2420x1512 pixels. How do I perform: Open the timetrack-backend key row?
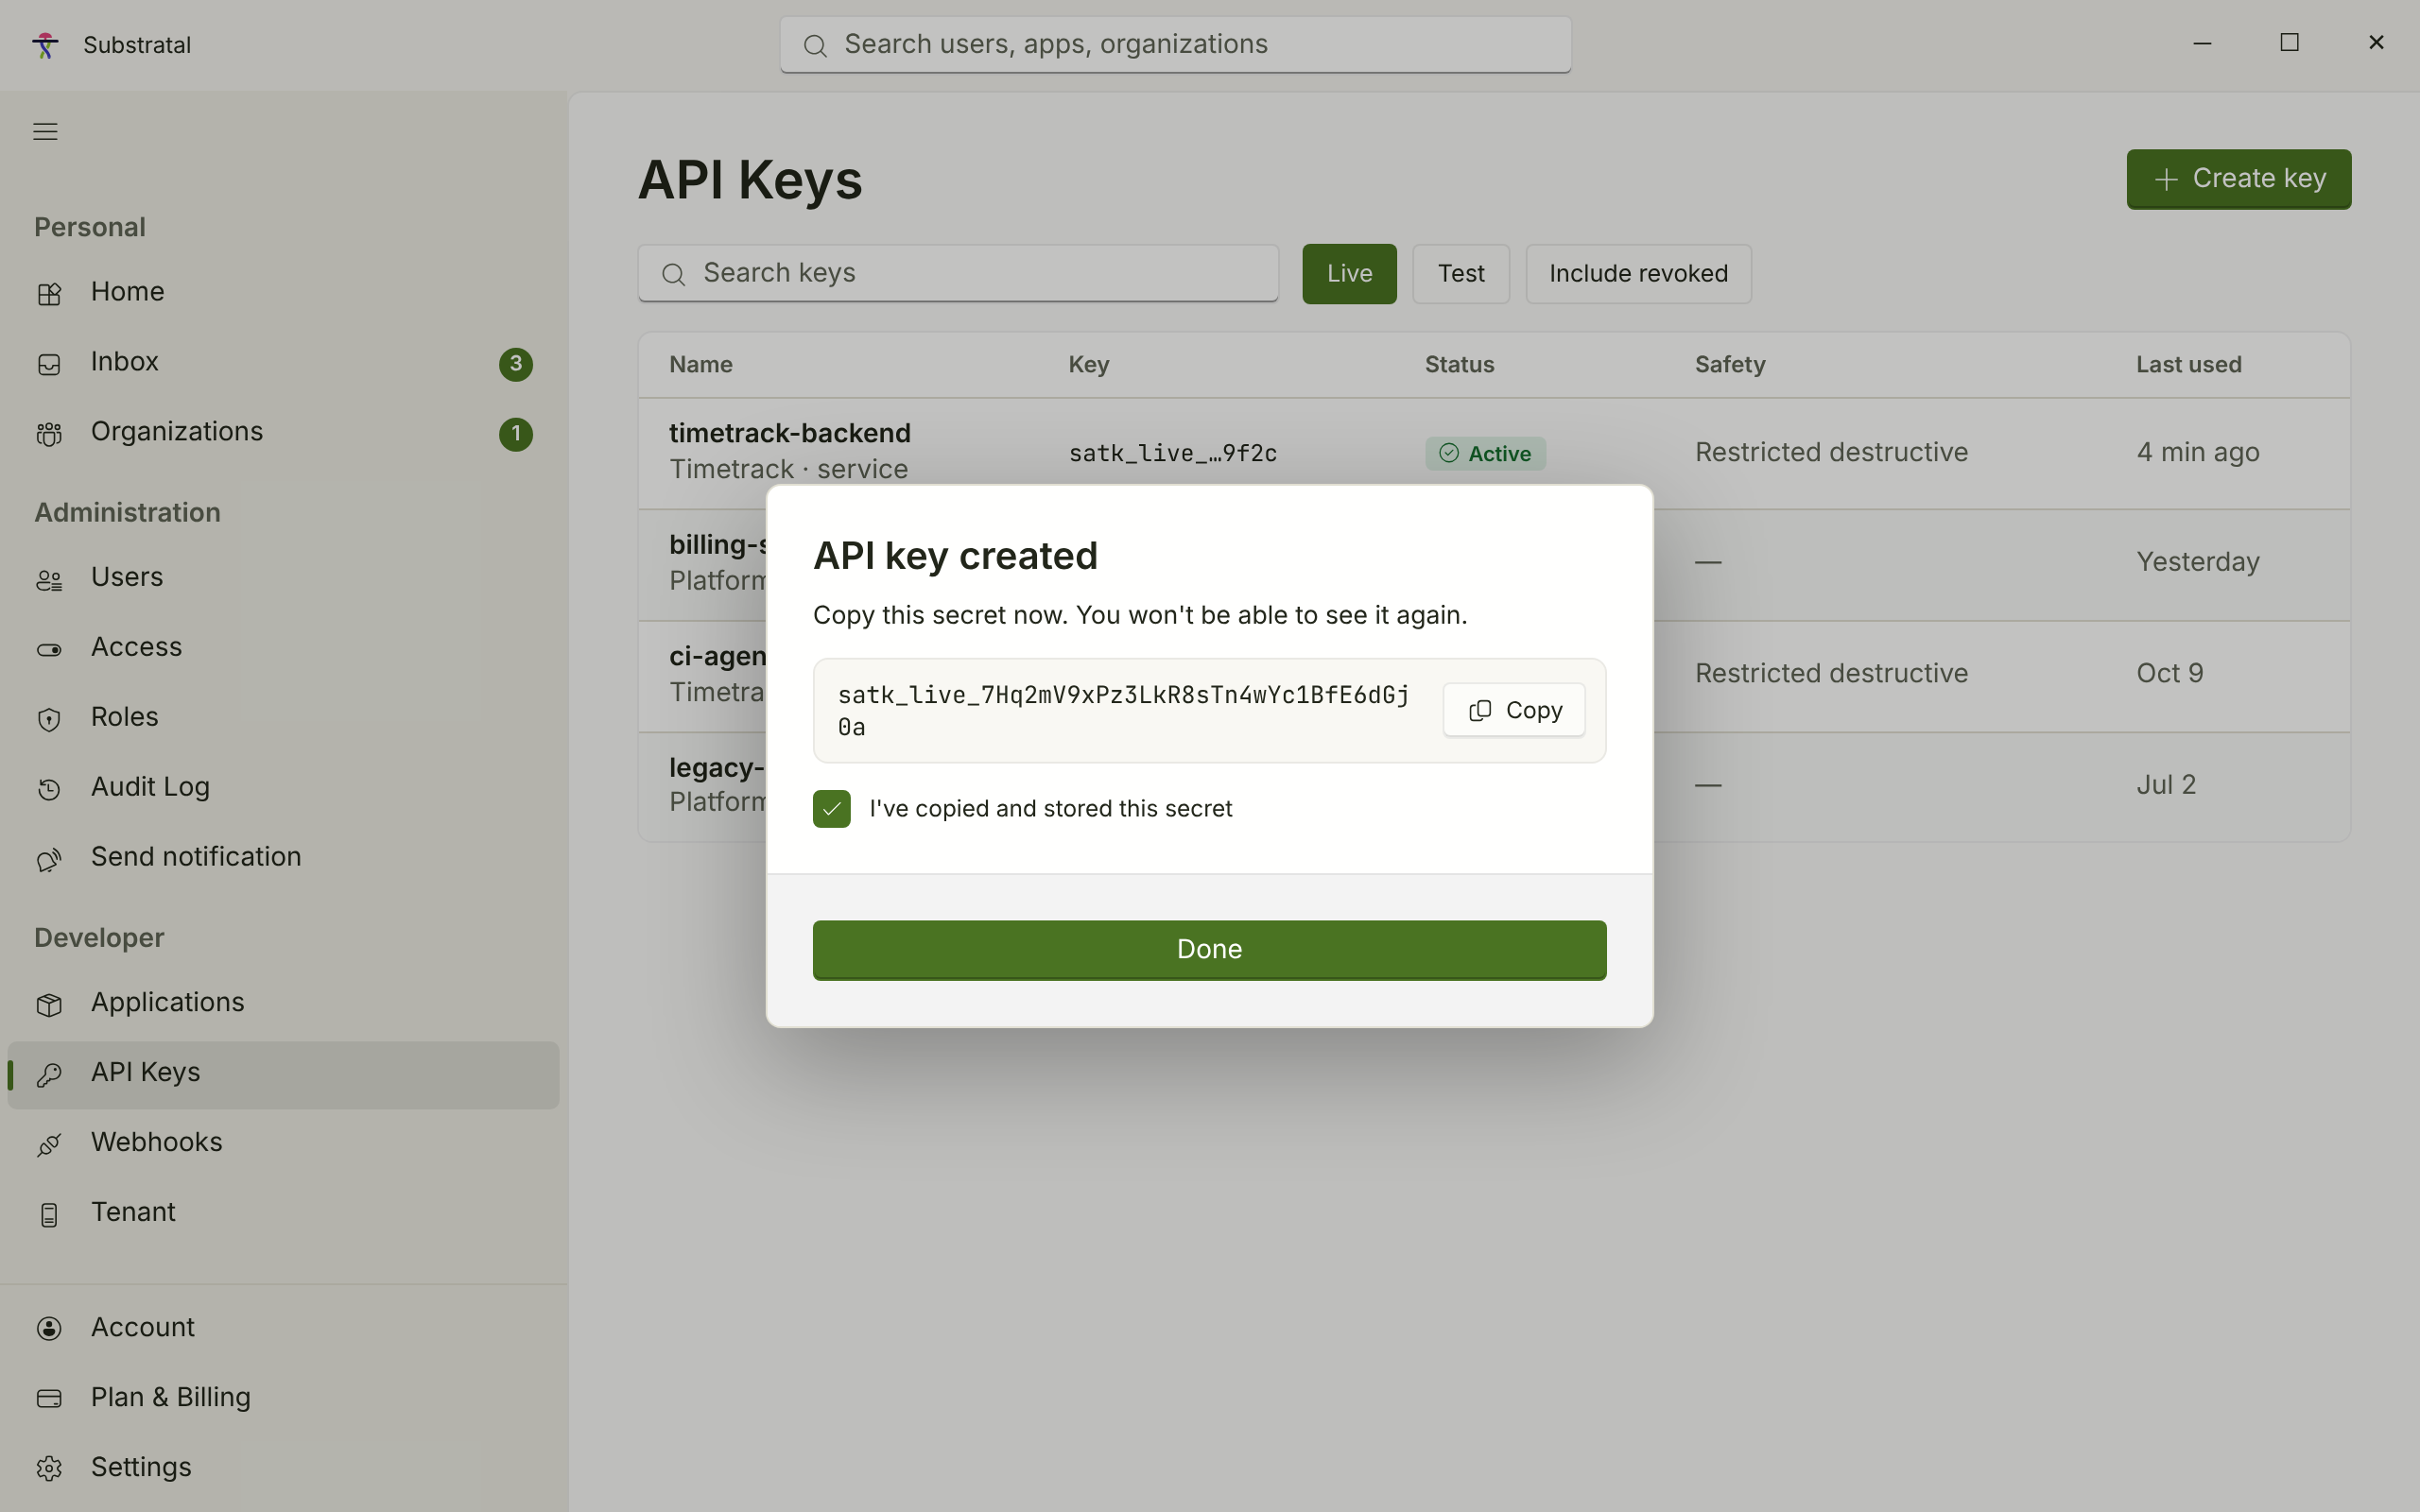point(1494,453)
